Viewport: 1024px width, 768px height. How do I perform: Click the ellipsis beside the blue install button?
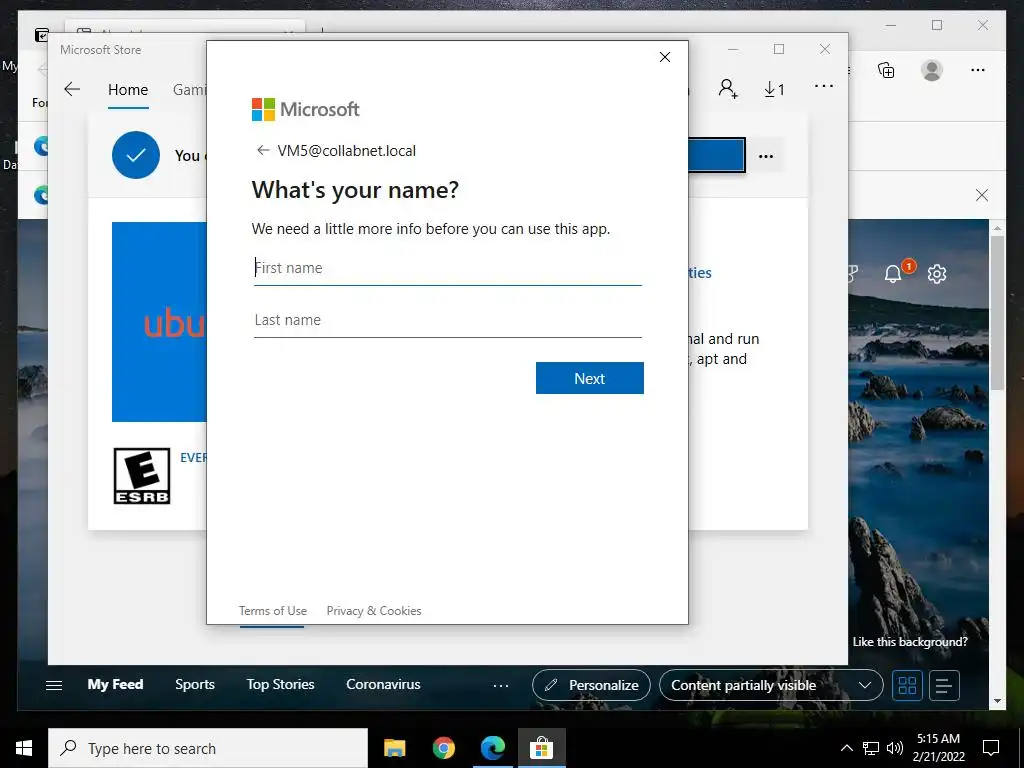coord(766,156)
